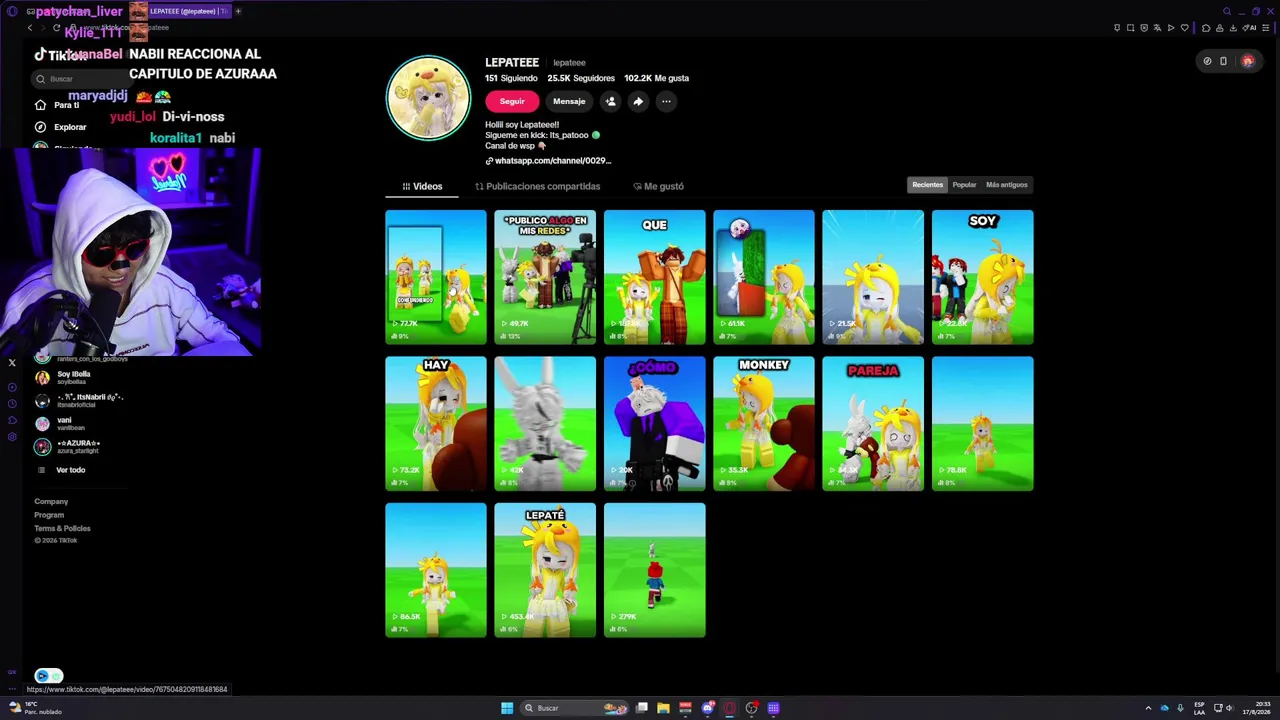Share the LEPATEEE profile via arrow icon
Screen dimensions: 1280x720
[638, 101]
